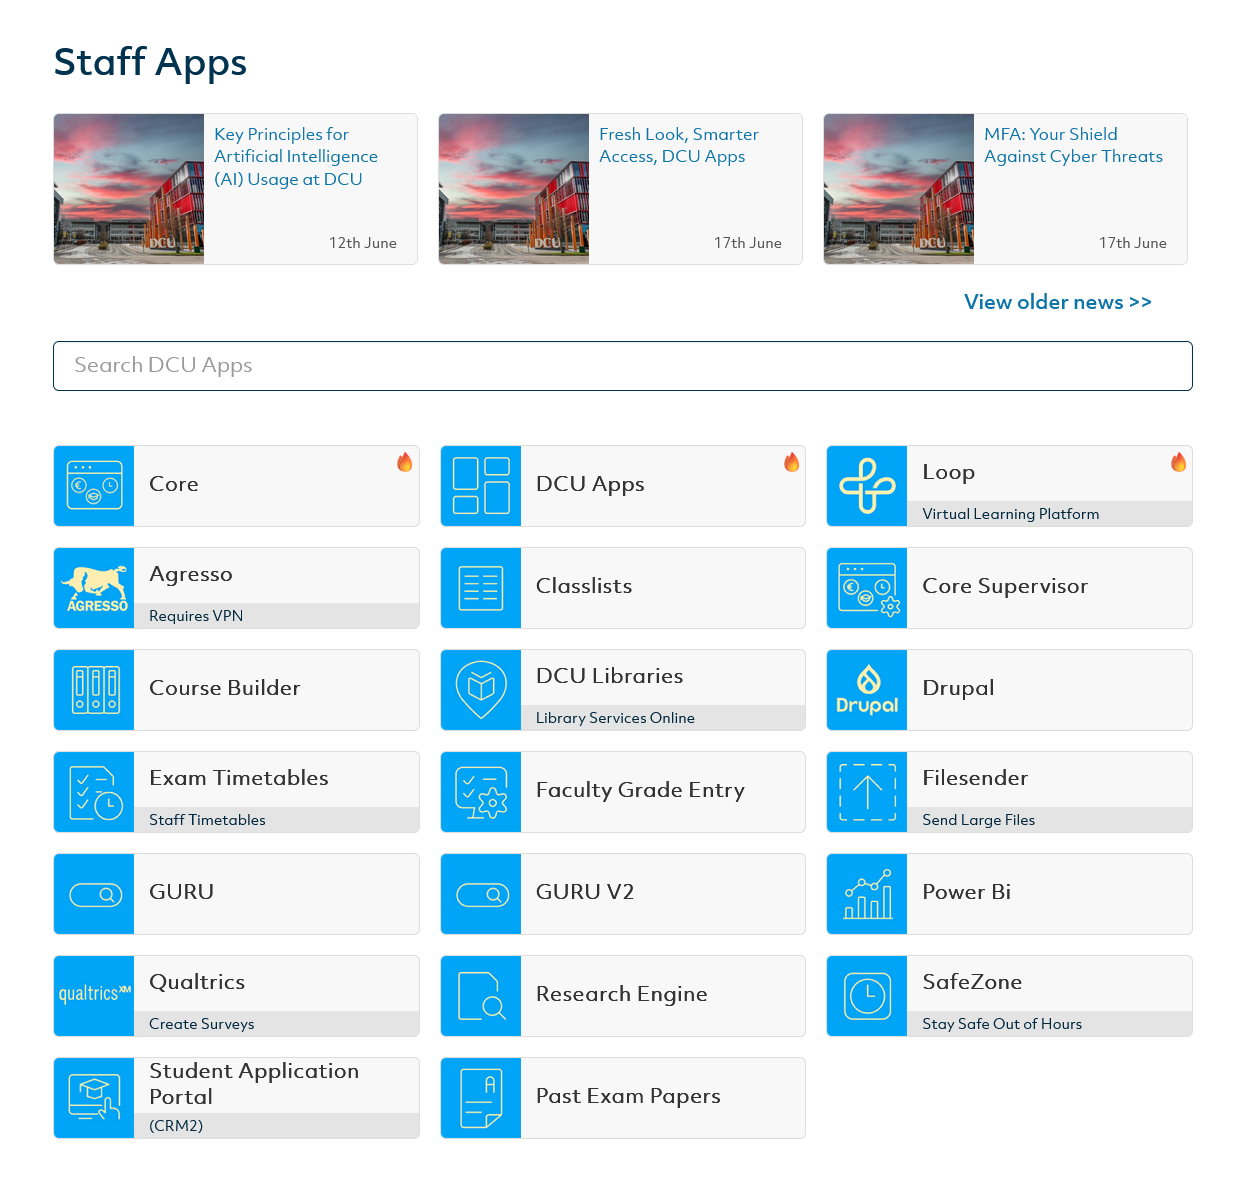Open the GURU V2 title link
This screenshot has height=1179, width=1251.
(x=585, y=892)
